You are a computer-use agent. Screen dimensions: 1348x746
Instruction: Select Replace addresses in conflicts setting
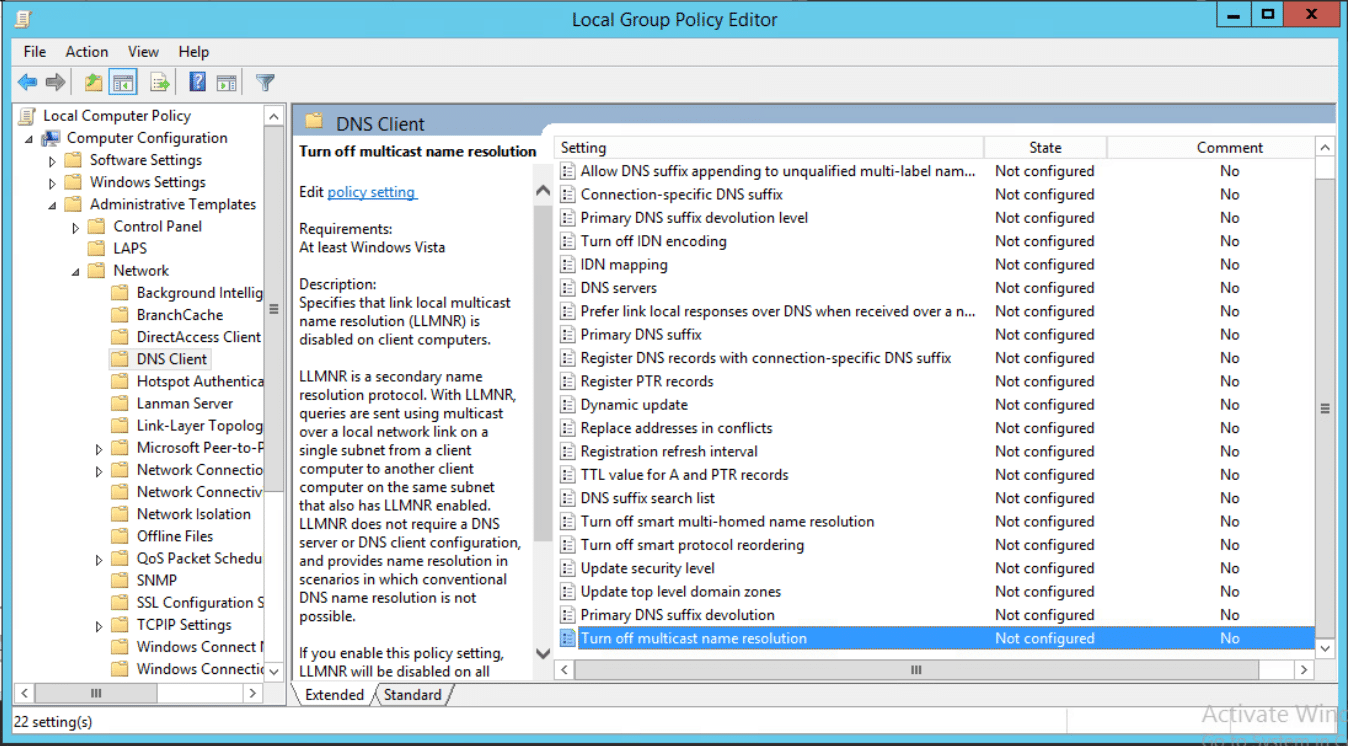[676, 428]
